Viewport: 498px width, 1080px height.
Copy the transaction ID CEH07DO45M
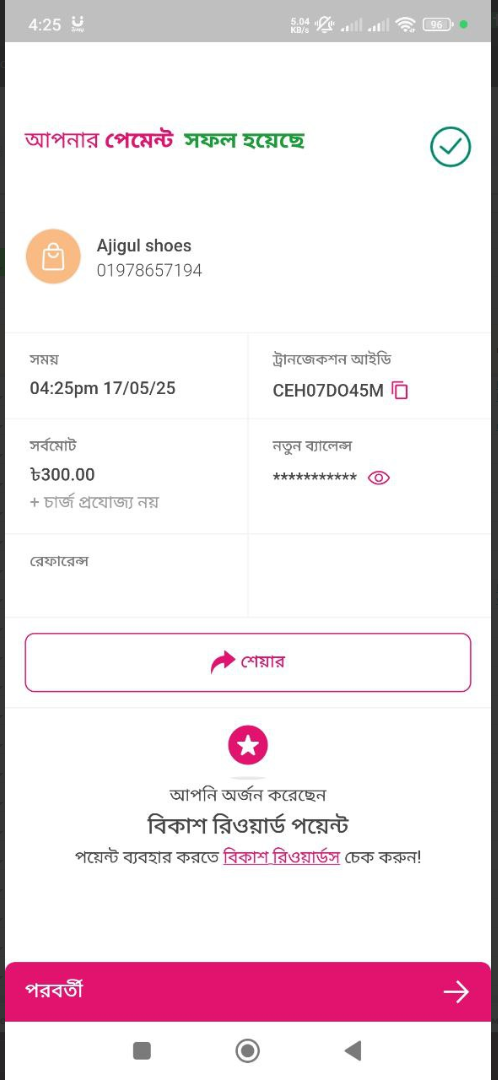point(400,391)
